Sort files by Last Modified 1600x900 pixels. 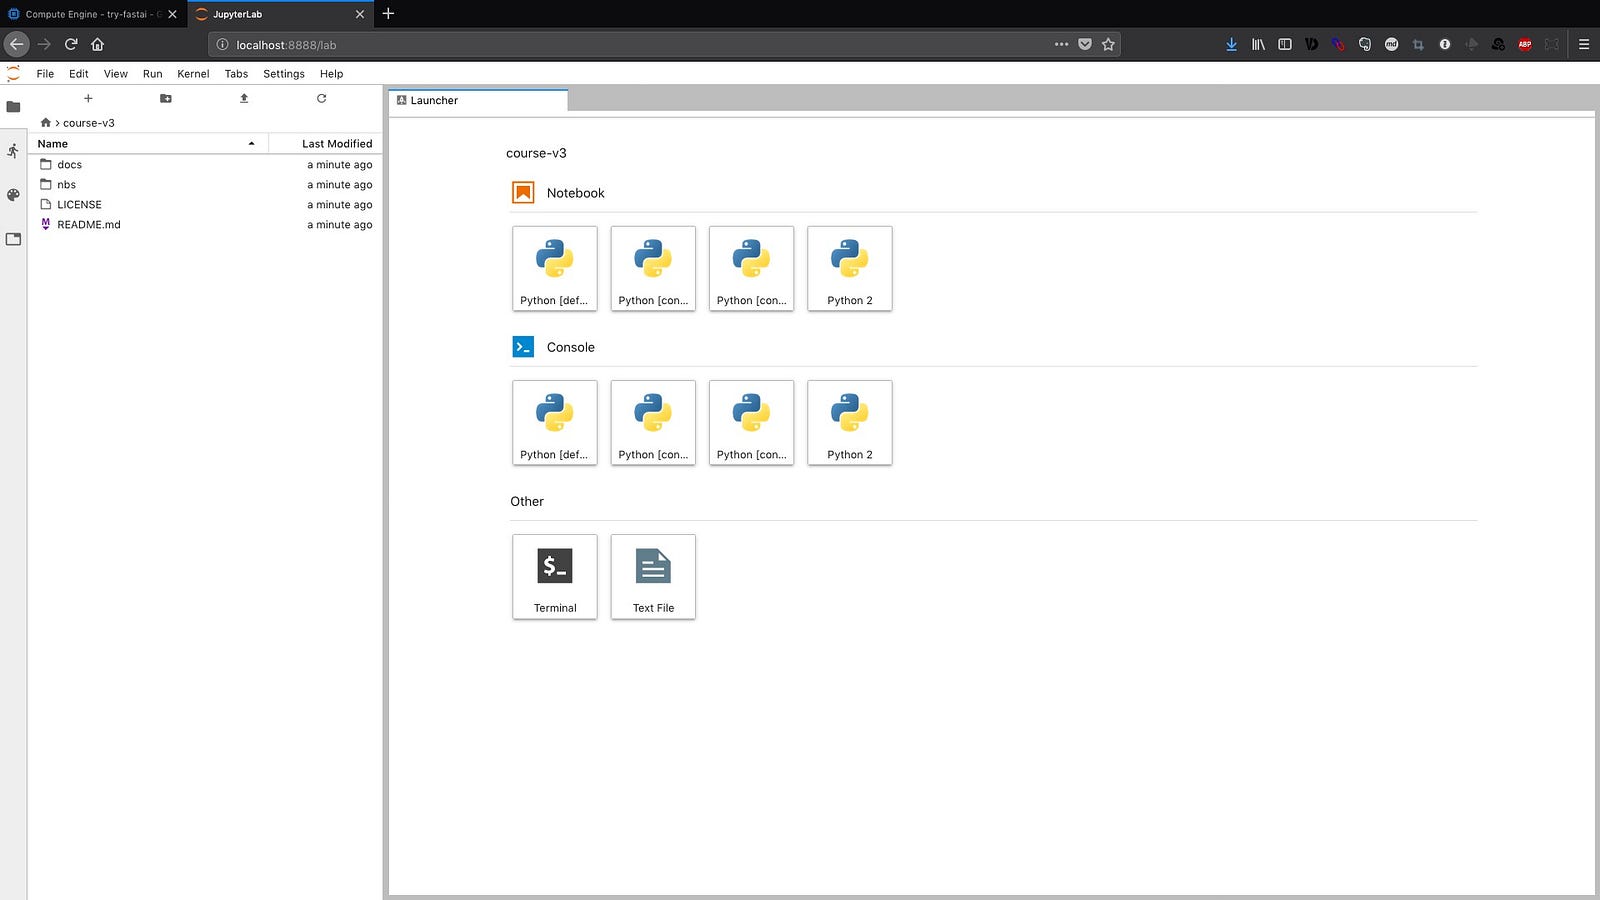coord(326,143)
